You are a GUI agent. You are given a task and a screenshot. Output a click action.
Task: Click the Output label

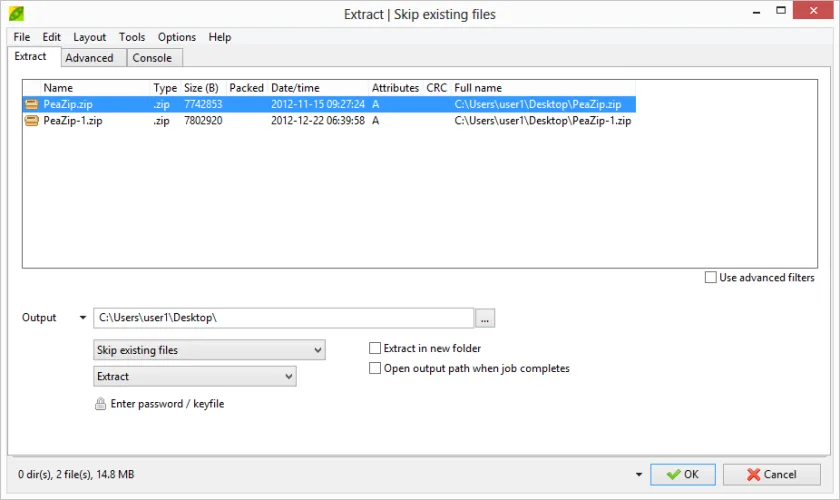(39, 318)
